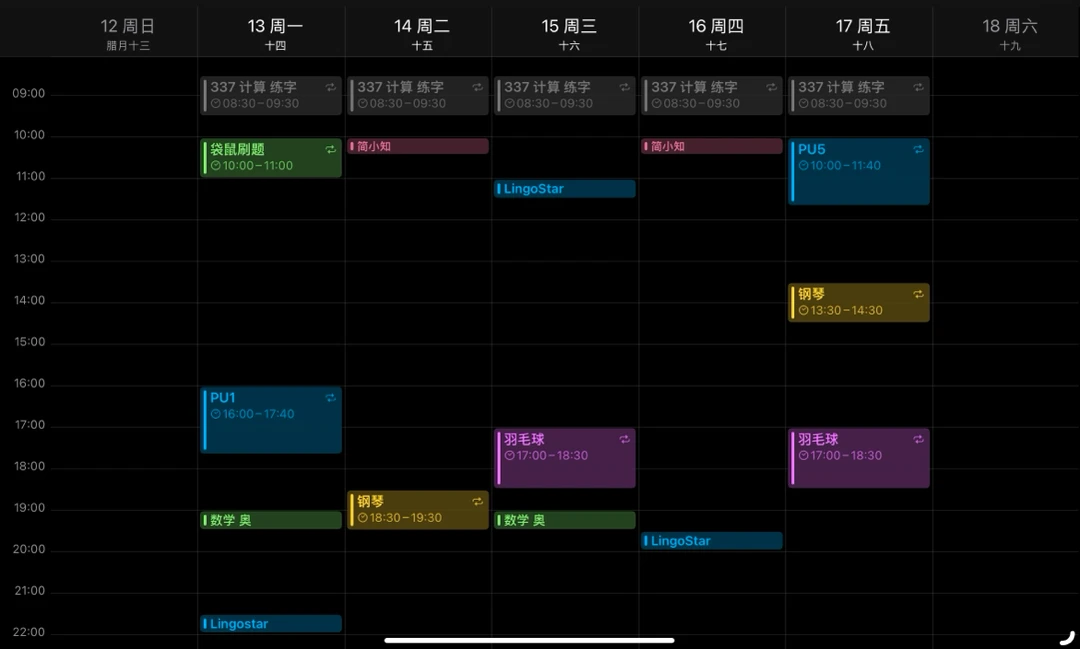Click repeat icon on Friday's 羽毛球 event
The height and width of the screenshot is (649, 1080).
click(x=918, y=440)
